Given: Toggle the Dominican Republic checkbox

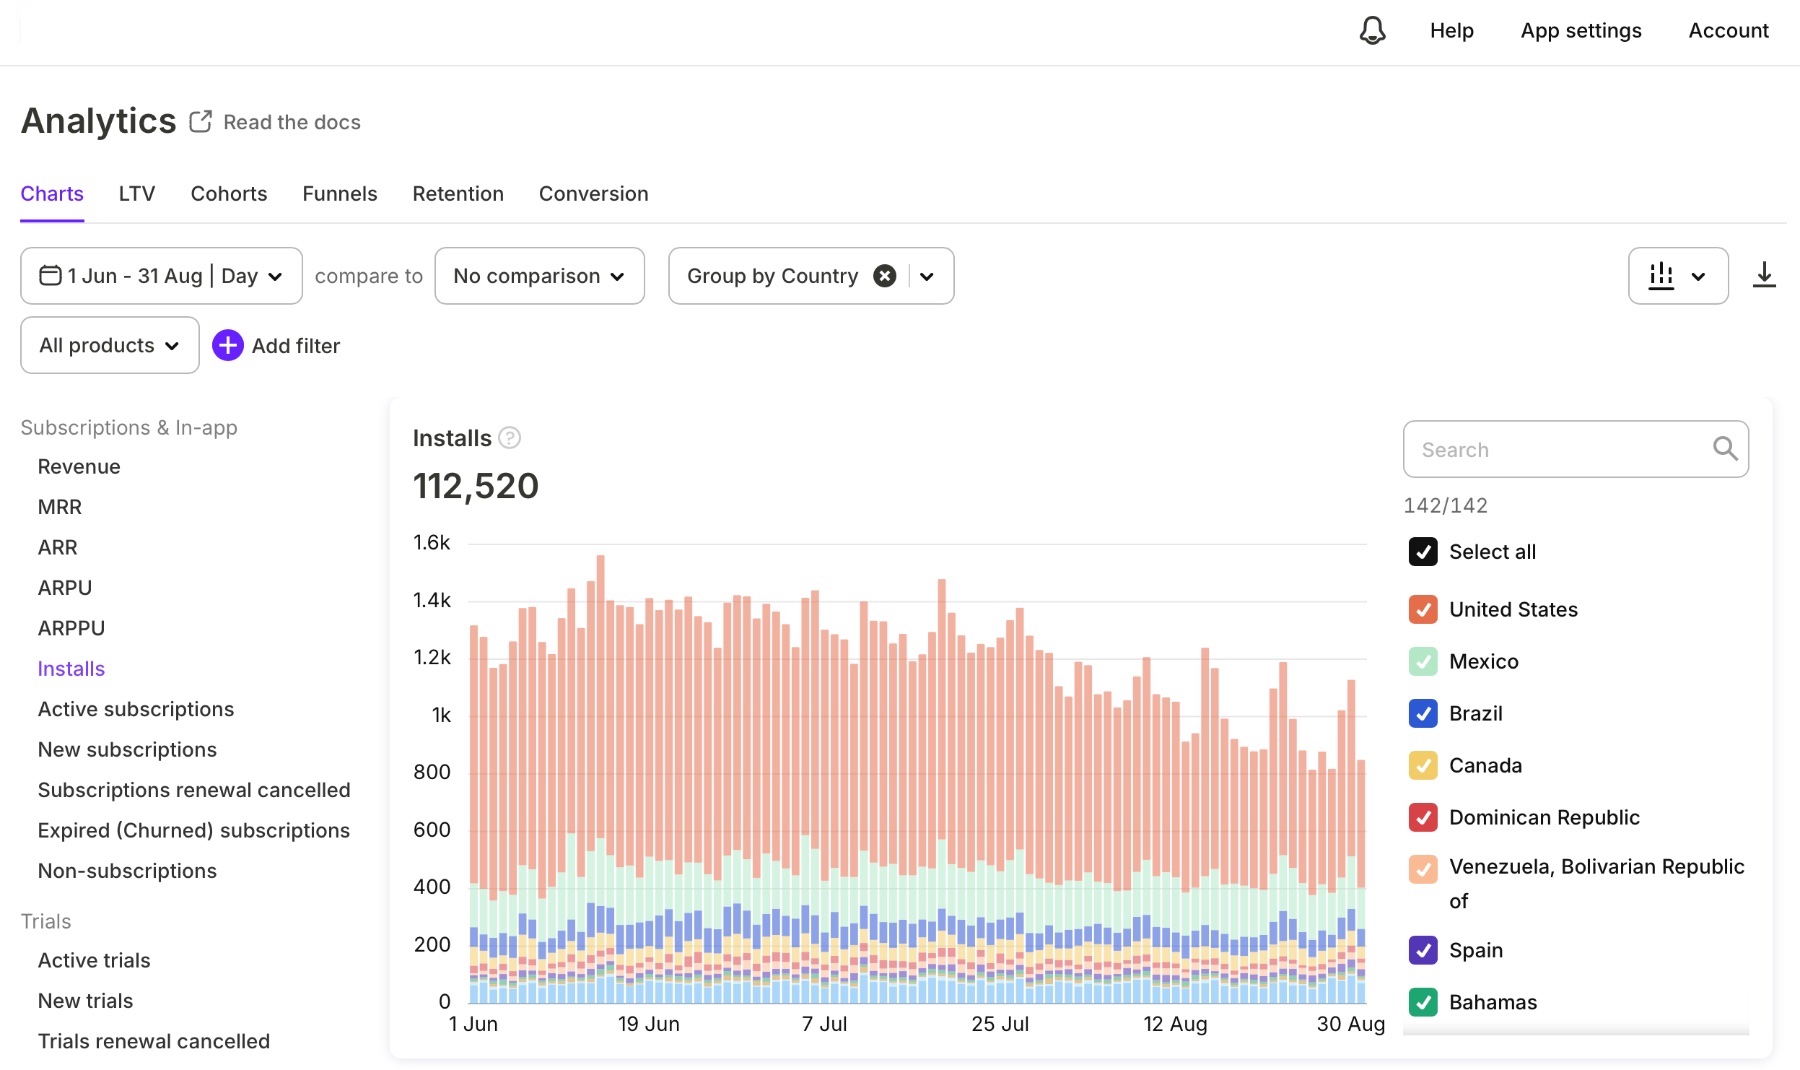Looking at the screenshot, I should click(x=1423, y=818).
